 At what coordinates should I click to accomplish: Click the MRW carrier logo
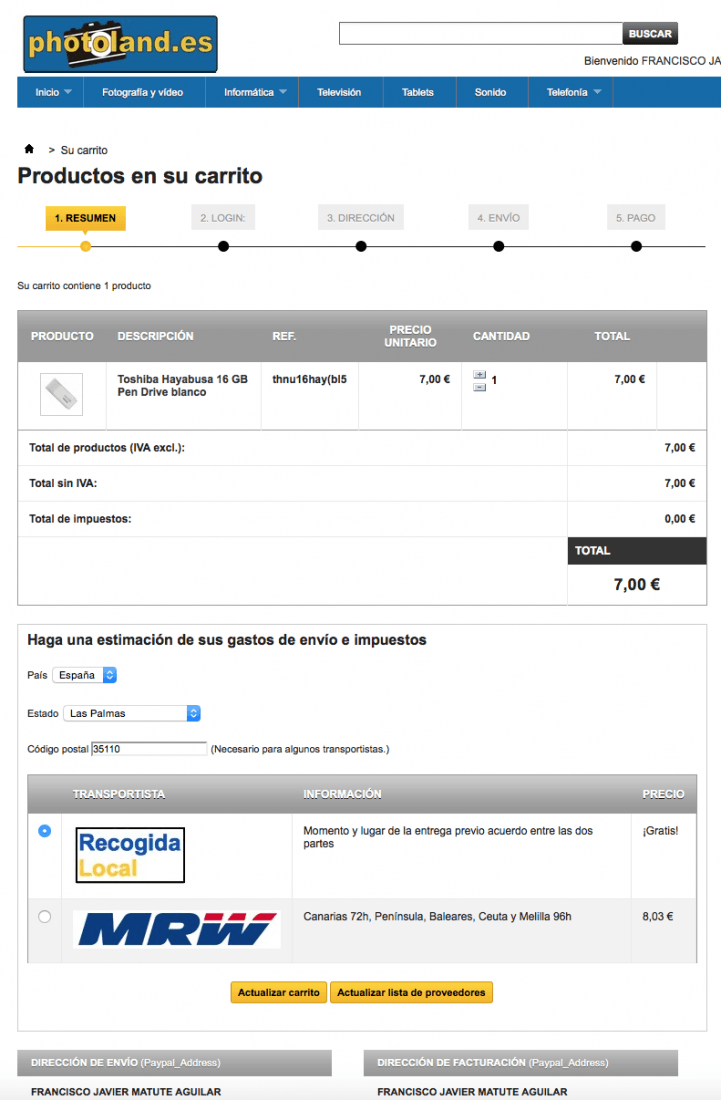177,929
